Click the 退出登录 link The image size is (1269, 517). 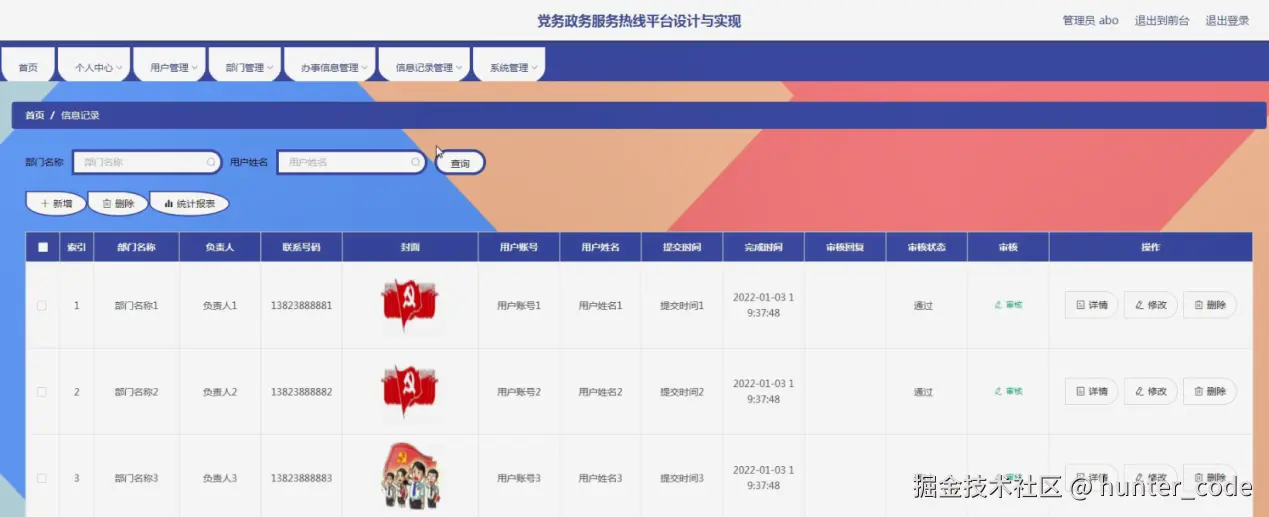pos(1227,20)
